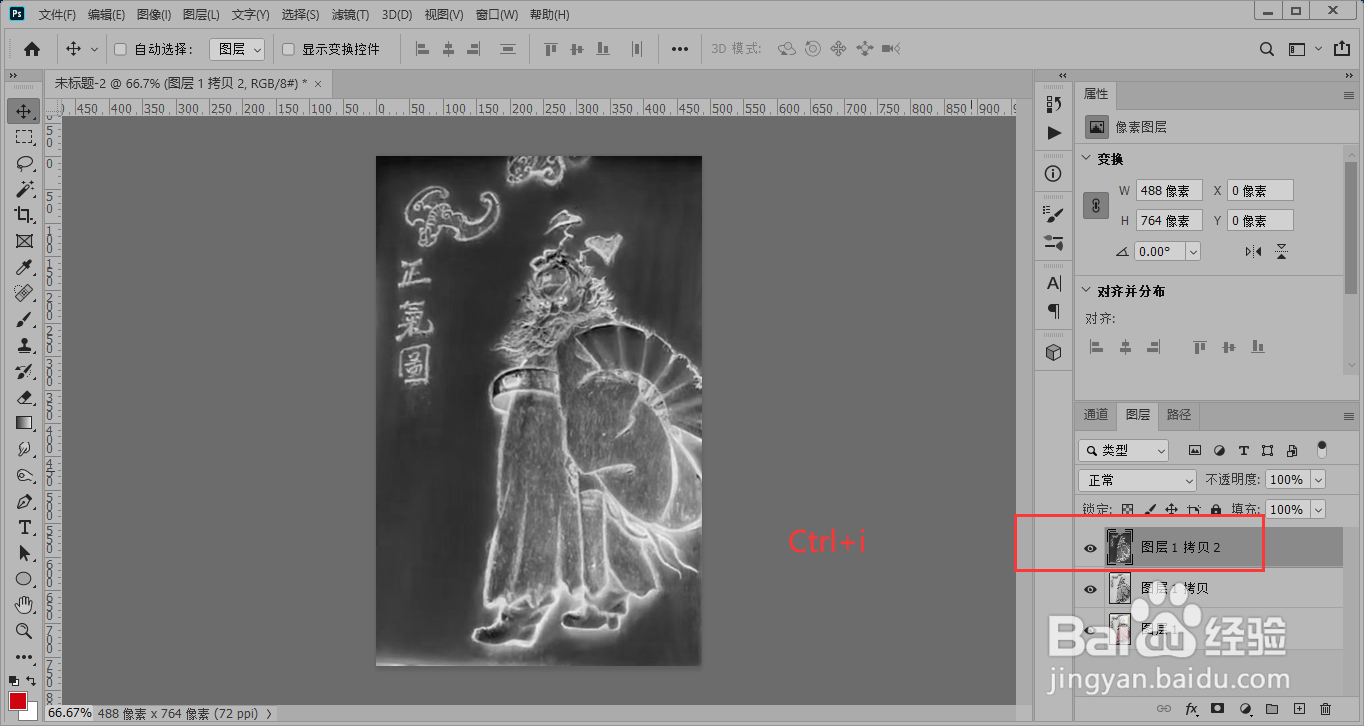Open new adjustment layer menu icon

tap(1245, 709)
